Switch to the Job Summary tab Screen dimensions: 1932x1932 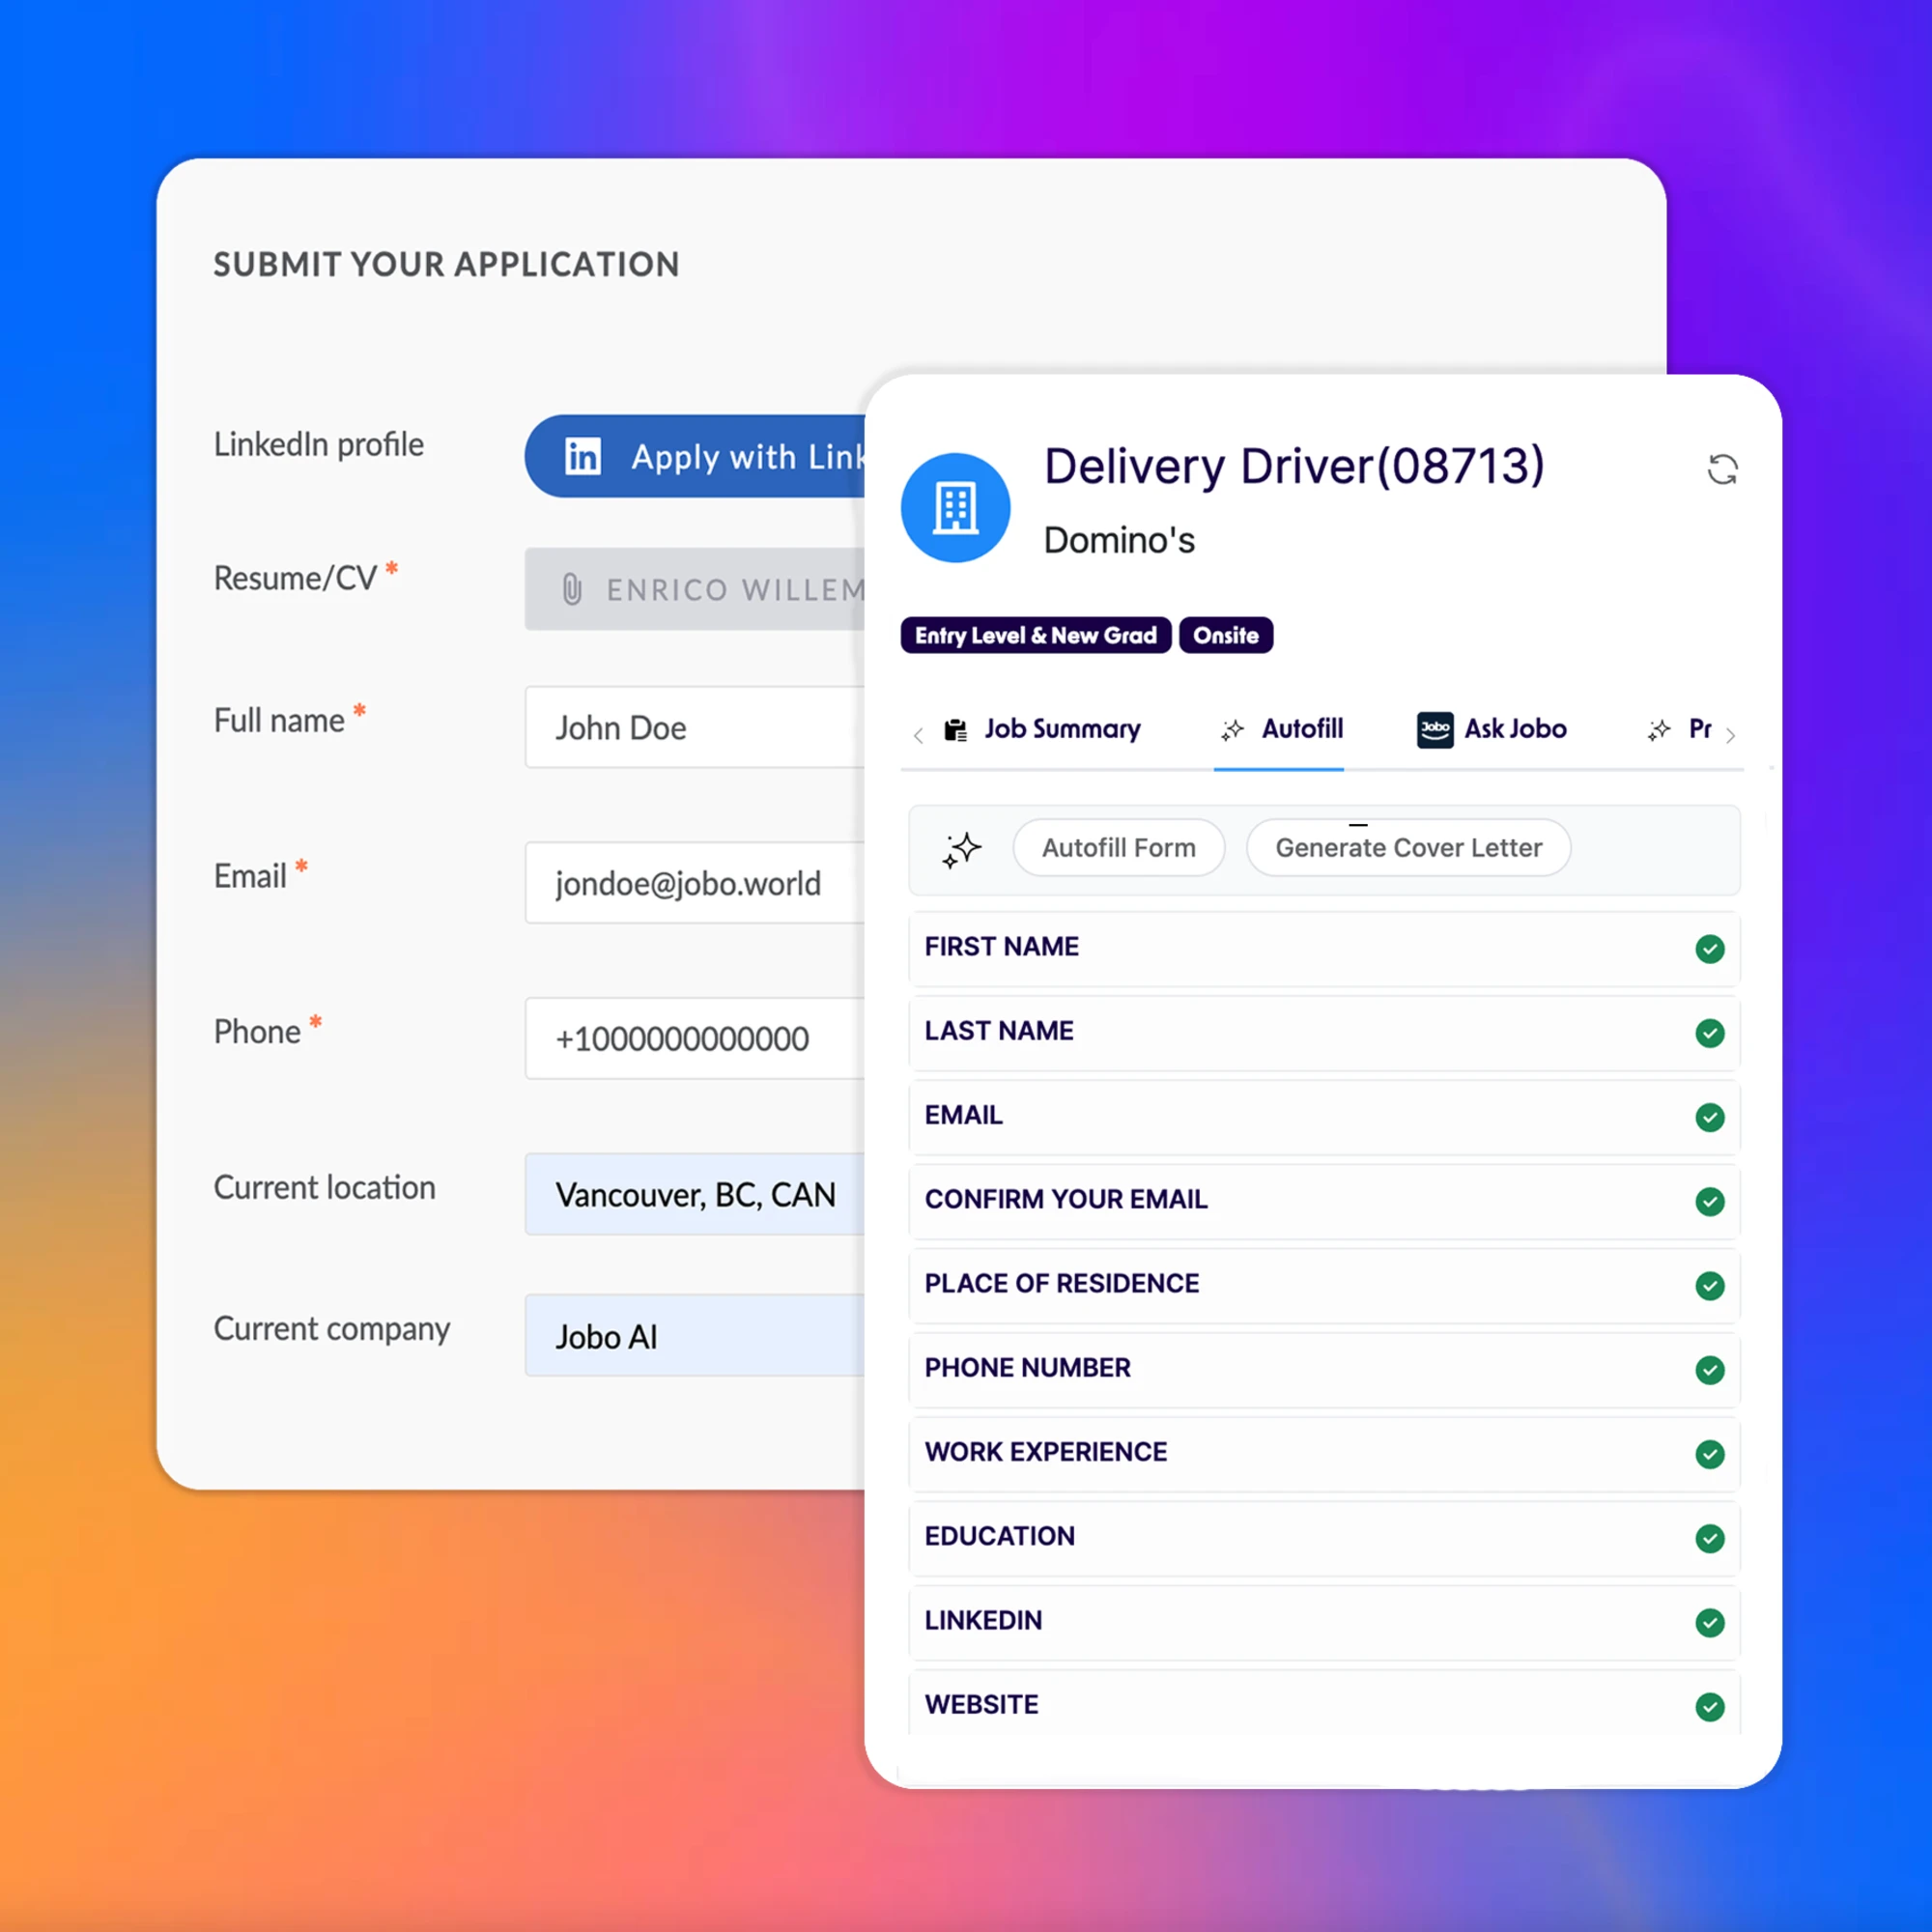1061,729
